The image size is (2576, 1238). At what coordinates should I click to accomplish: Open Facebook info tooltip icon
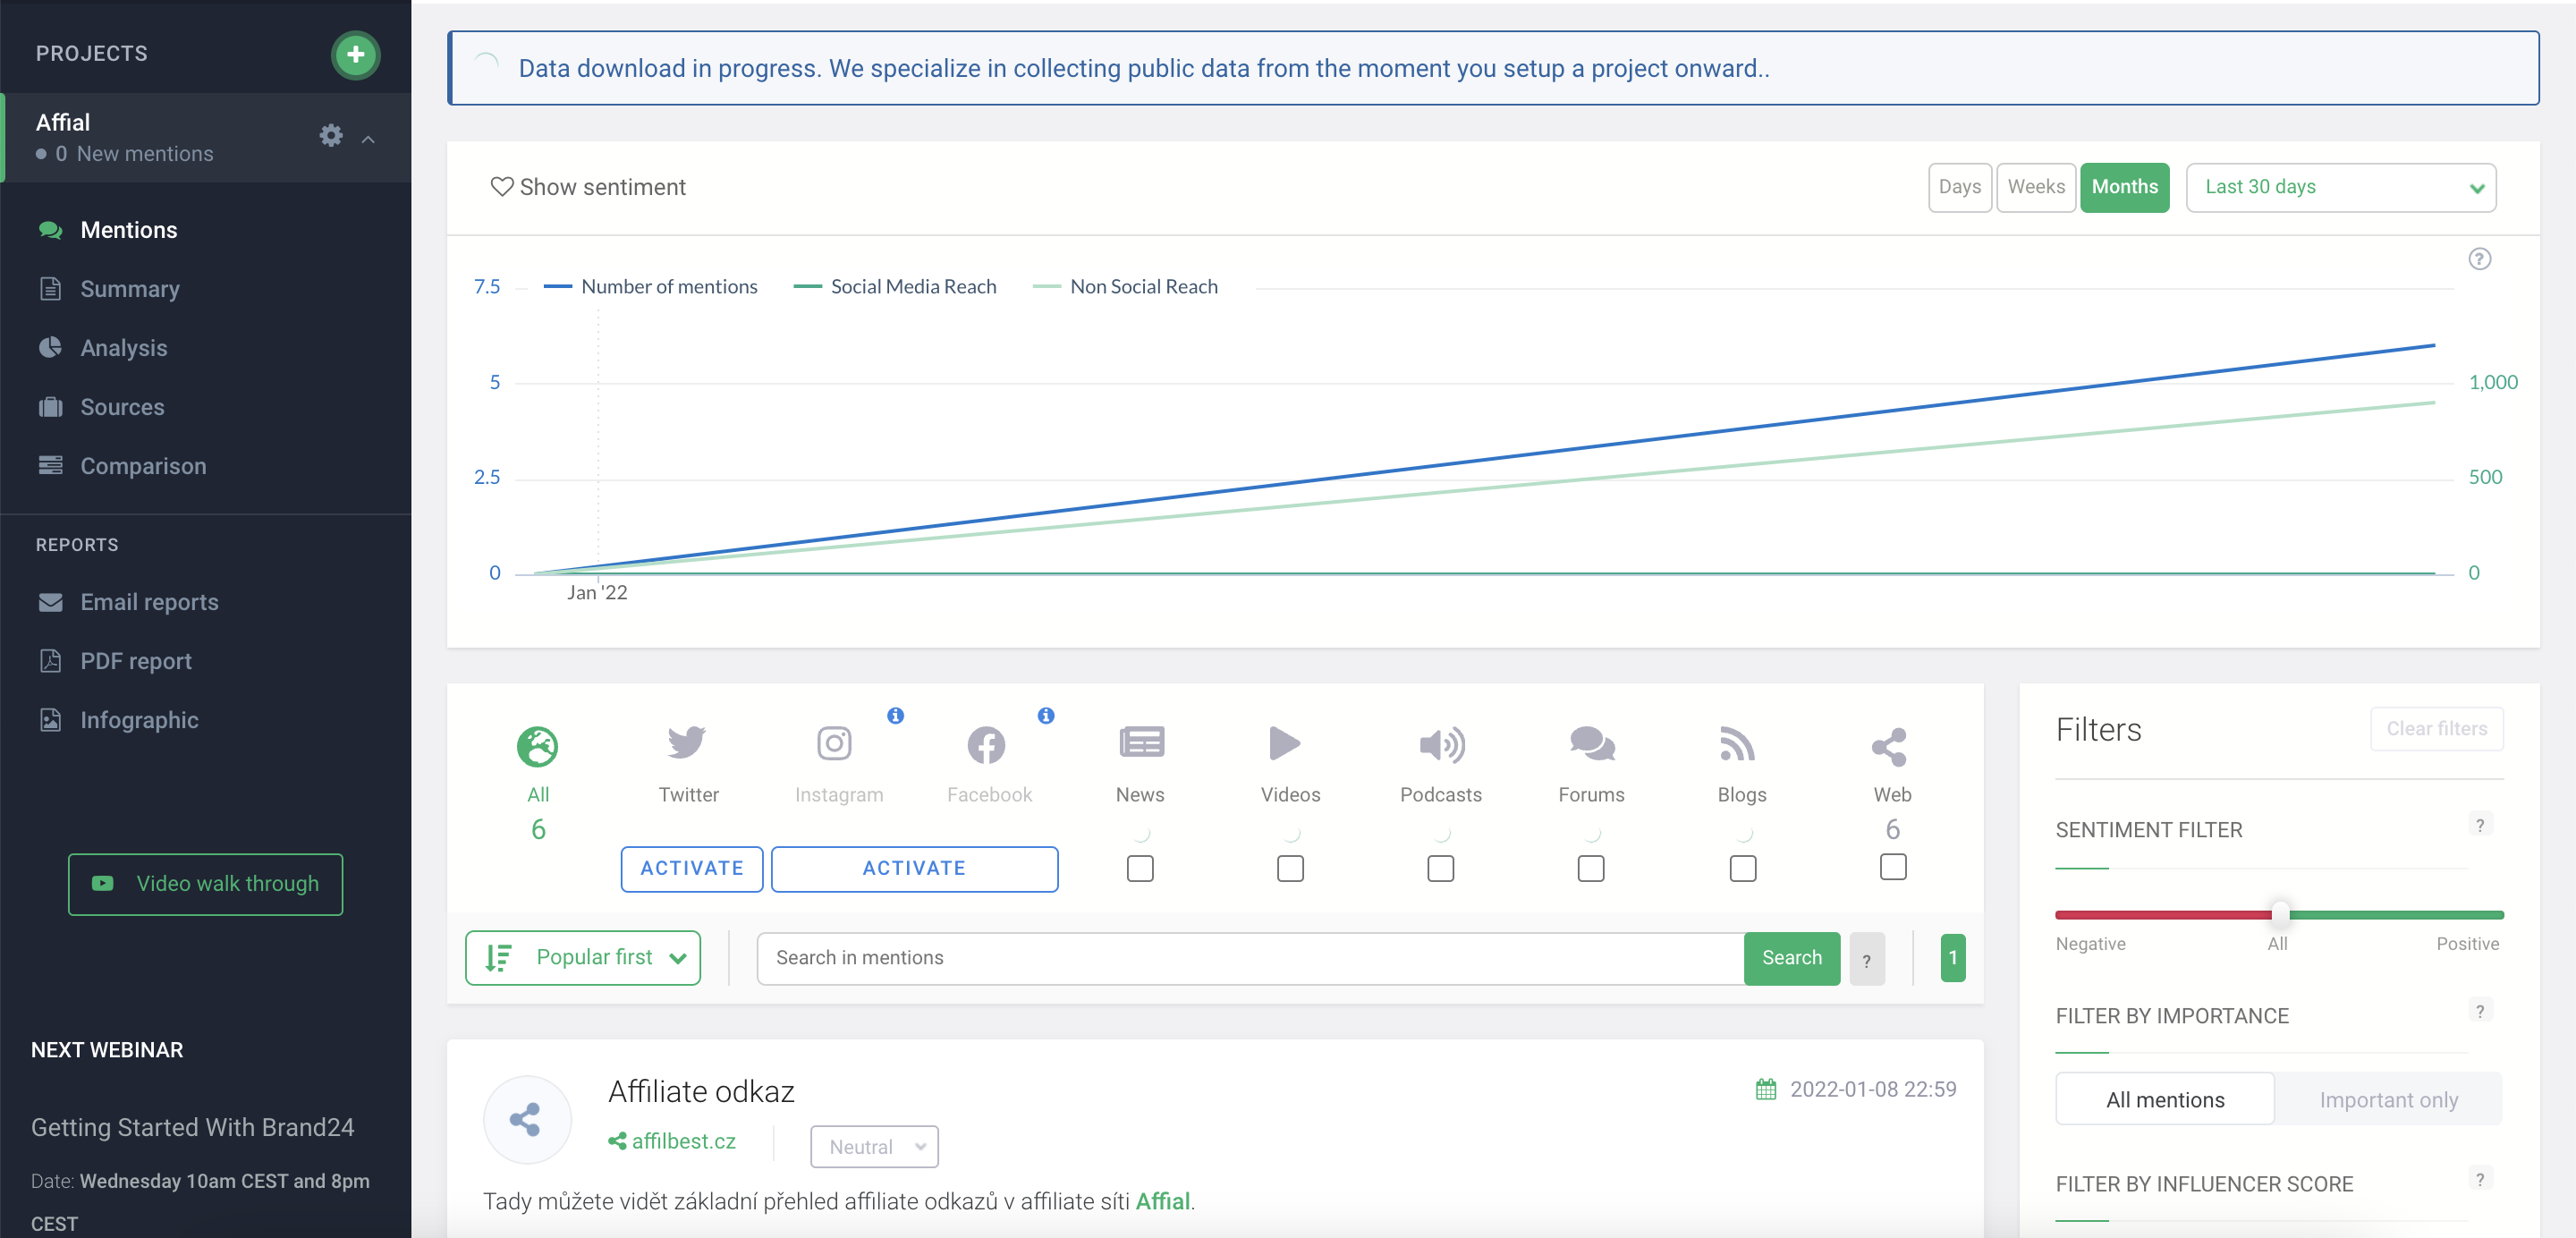point(1045,715)
